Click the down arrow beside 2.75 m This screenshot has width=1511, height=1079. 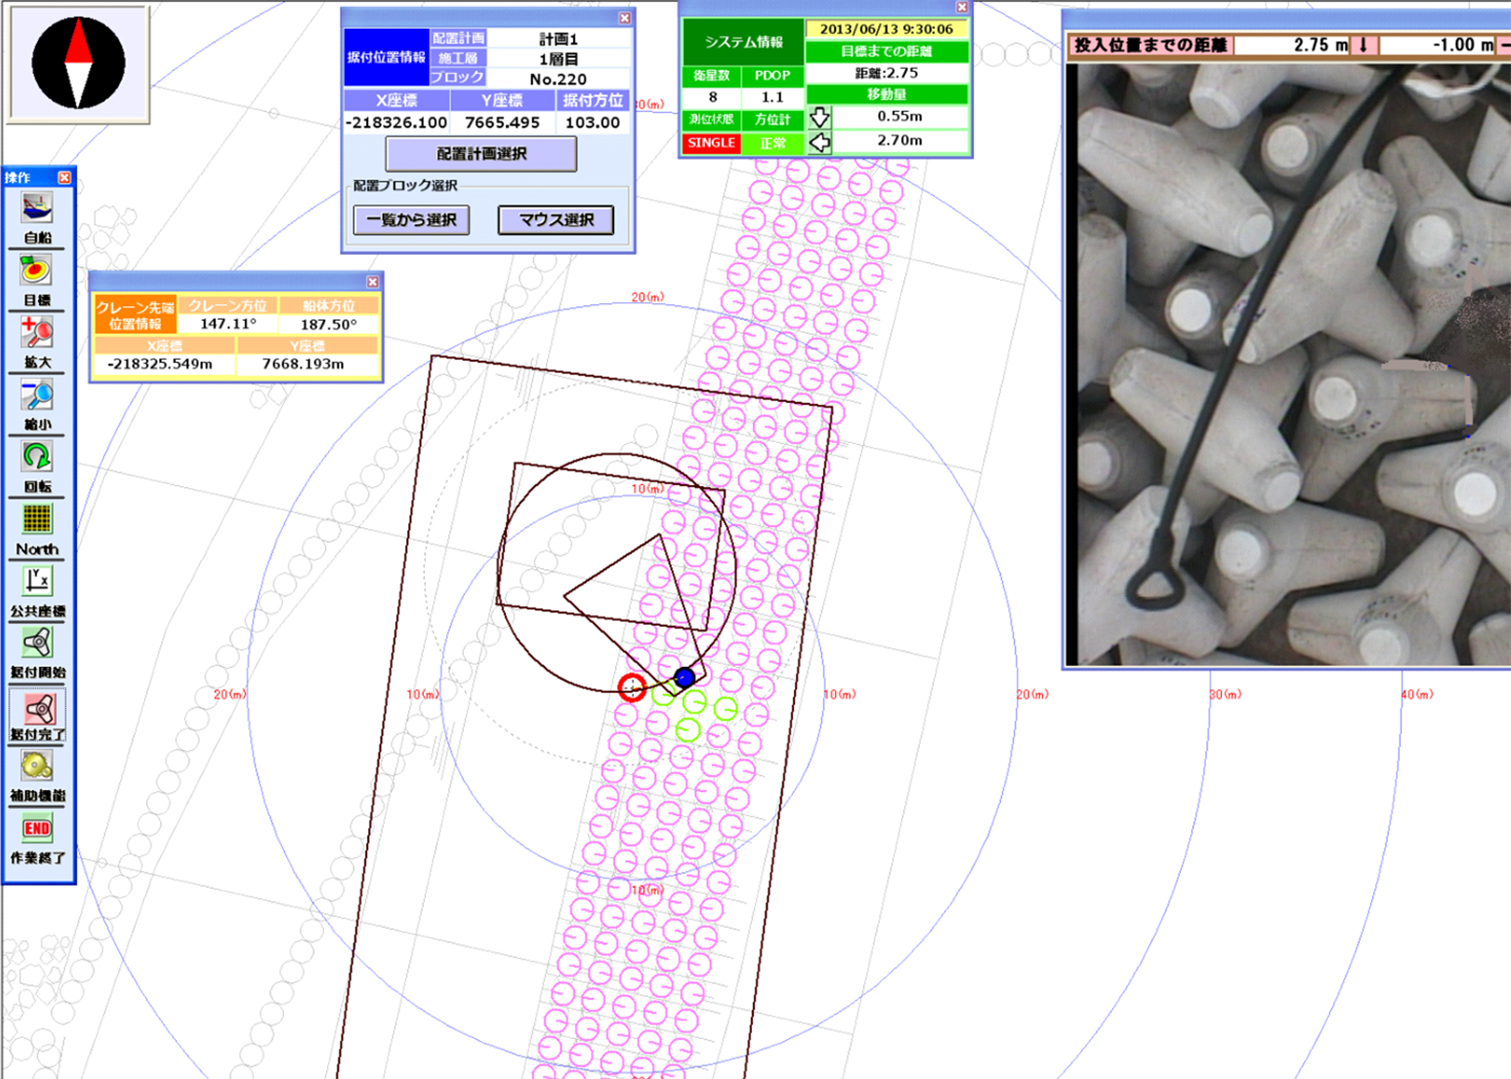pos(1363,45)
